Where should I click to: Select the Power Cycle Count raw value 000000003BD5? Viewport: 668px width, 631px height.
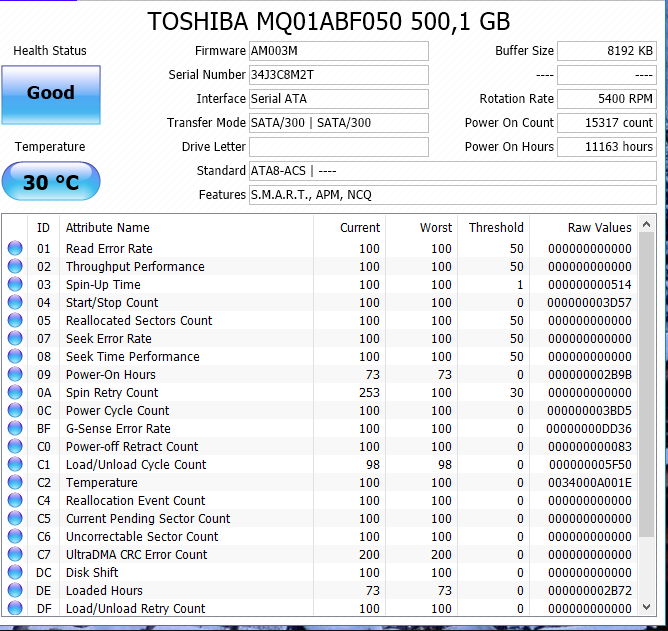pos(589,410)
